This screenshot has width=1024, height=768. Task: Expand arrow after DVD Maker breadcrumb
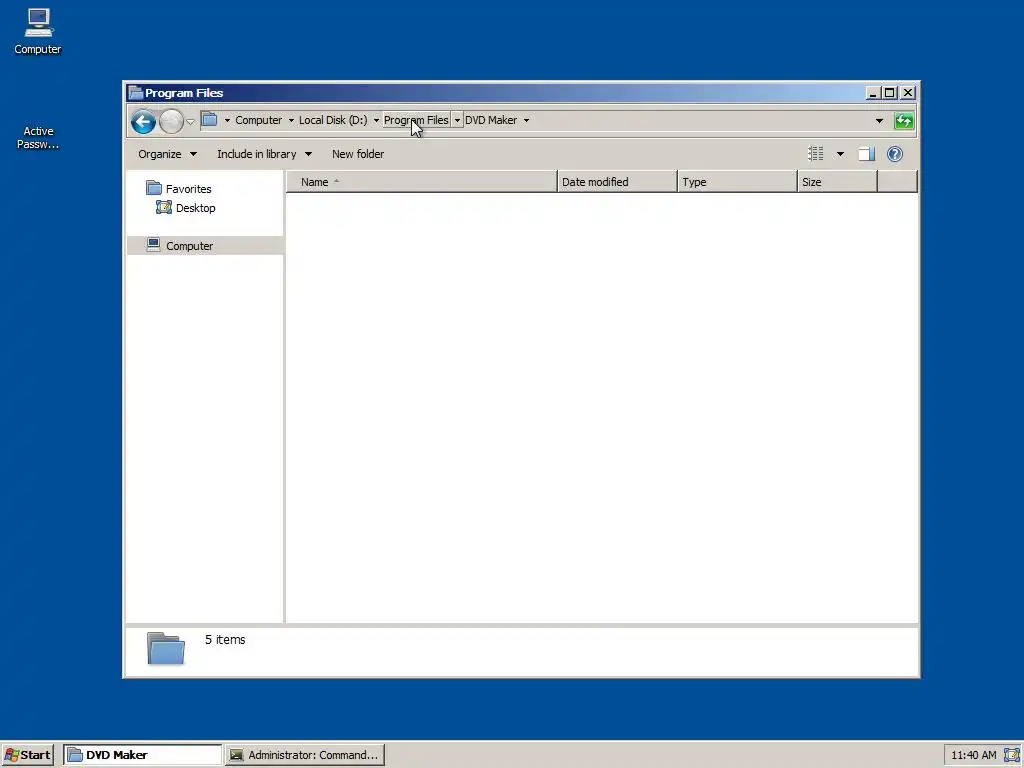point(526,120)
